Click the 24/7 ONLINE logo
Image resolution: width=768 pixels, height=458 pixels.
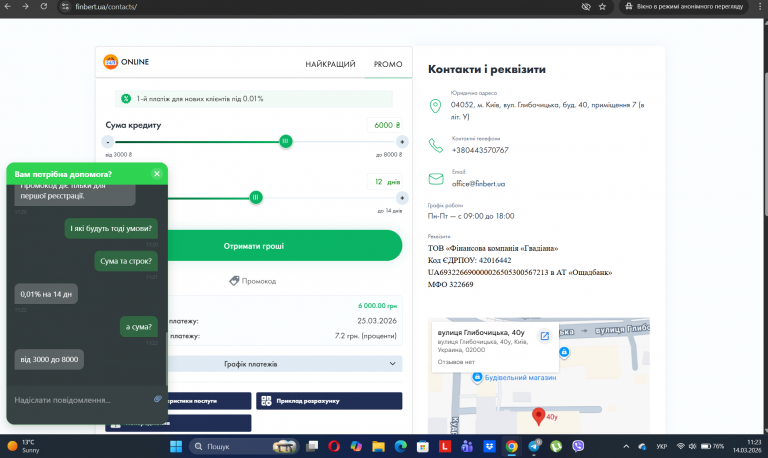click(x=126, y=62)
